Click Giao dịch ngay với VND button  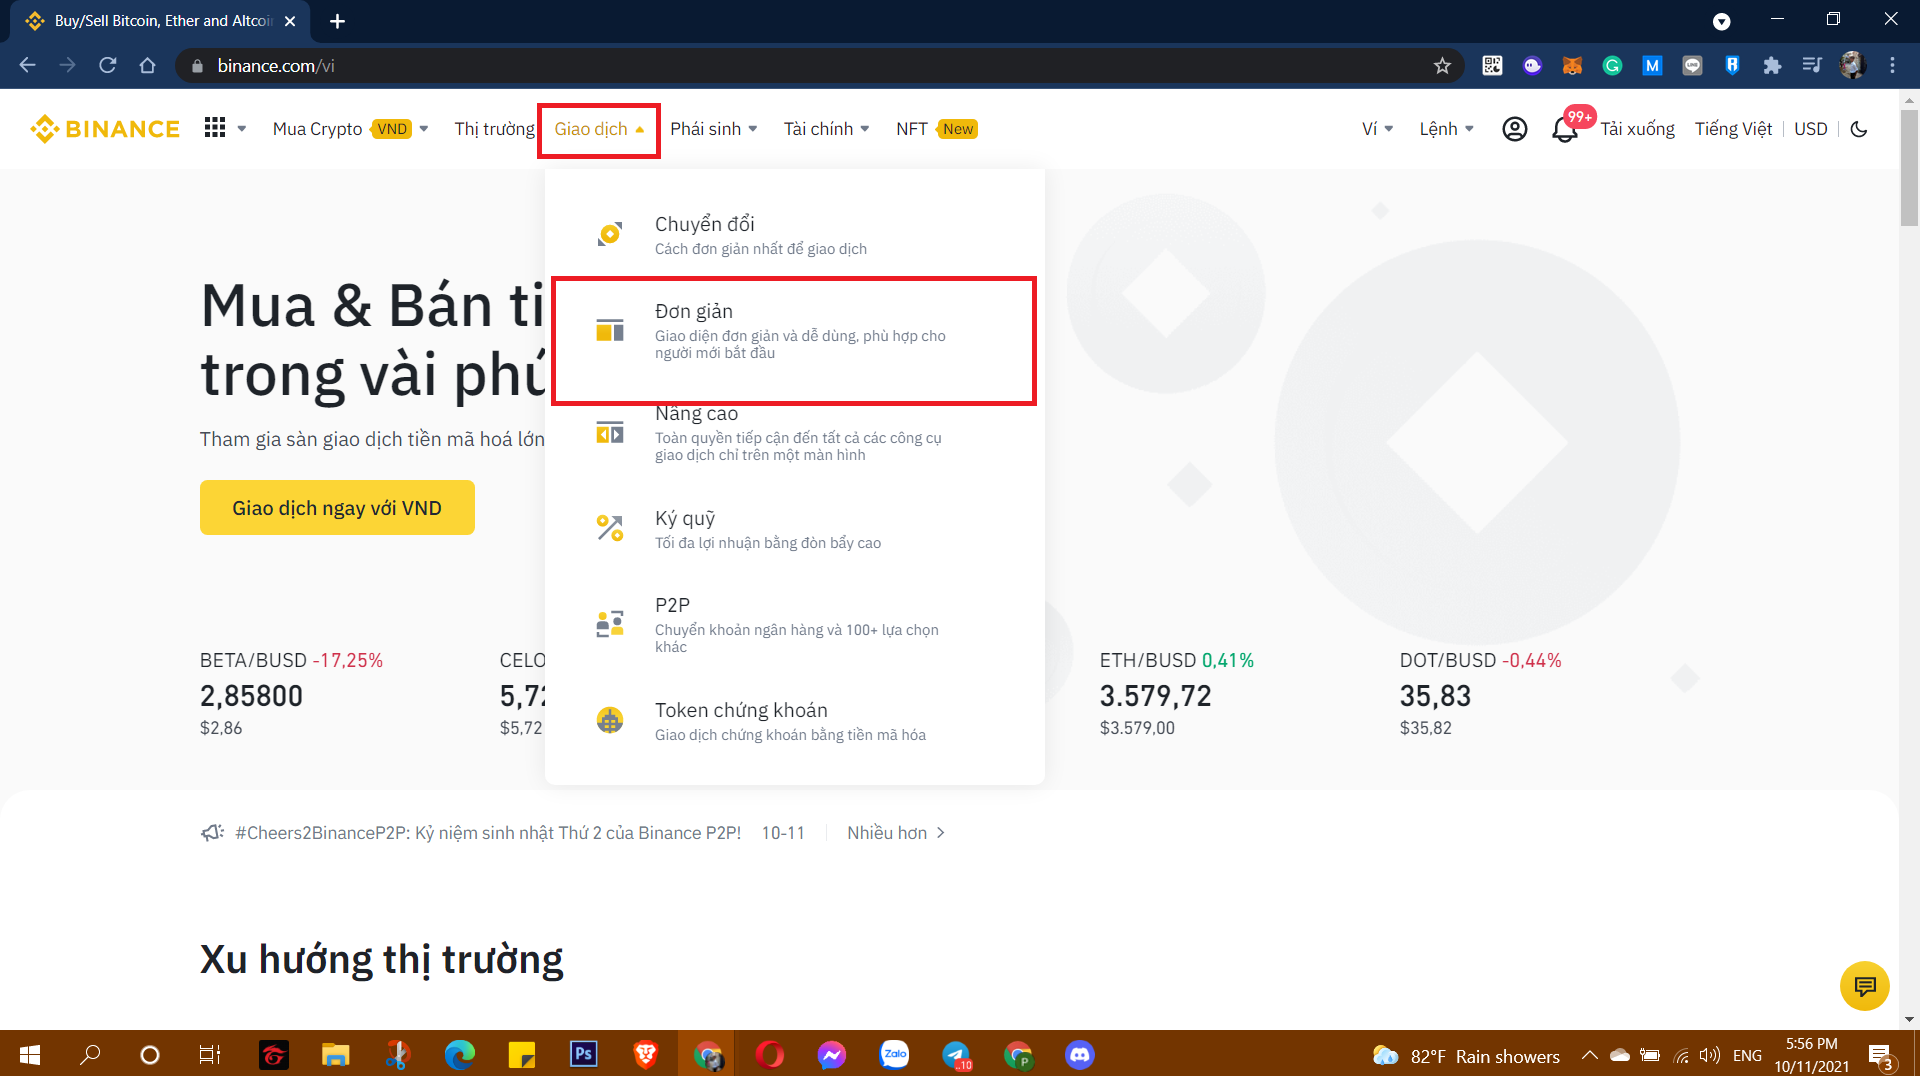pos(337,508)
